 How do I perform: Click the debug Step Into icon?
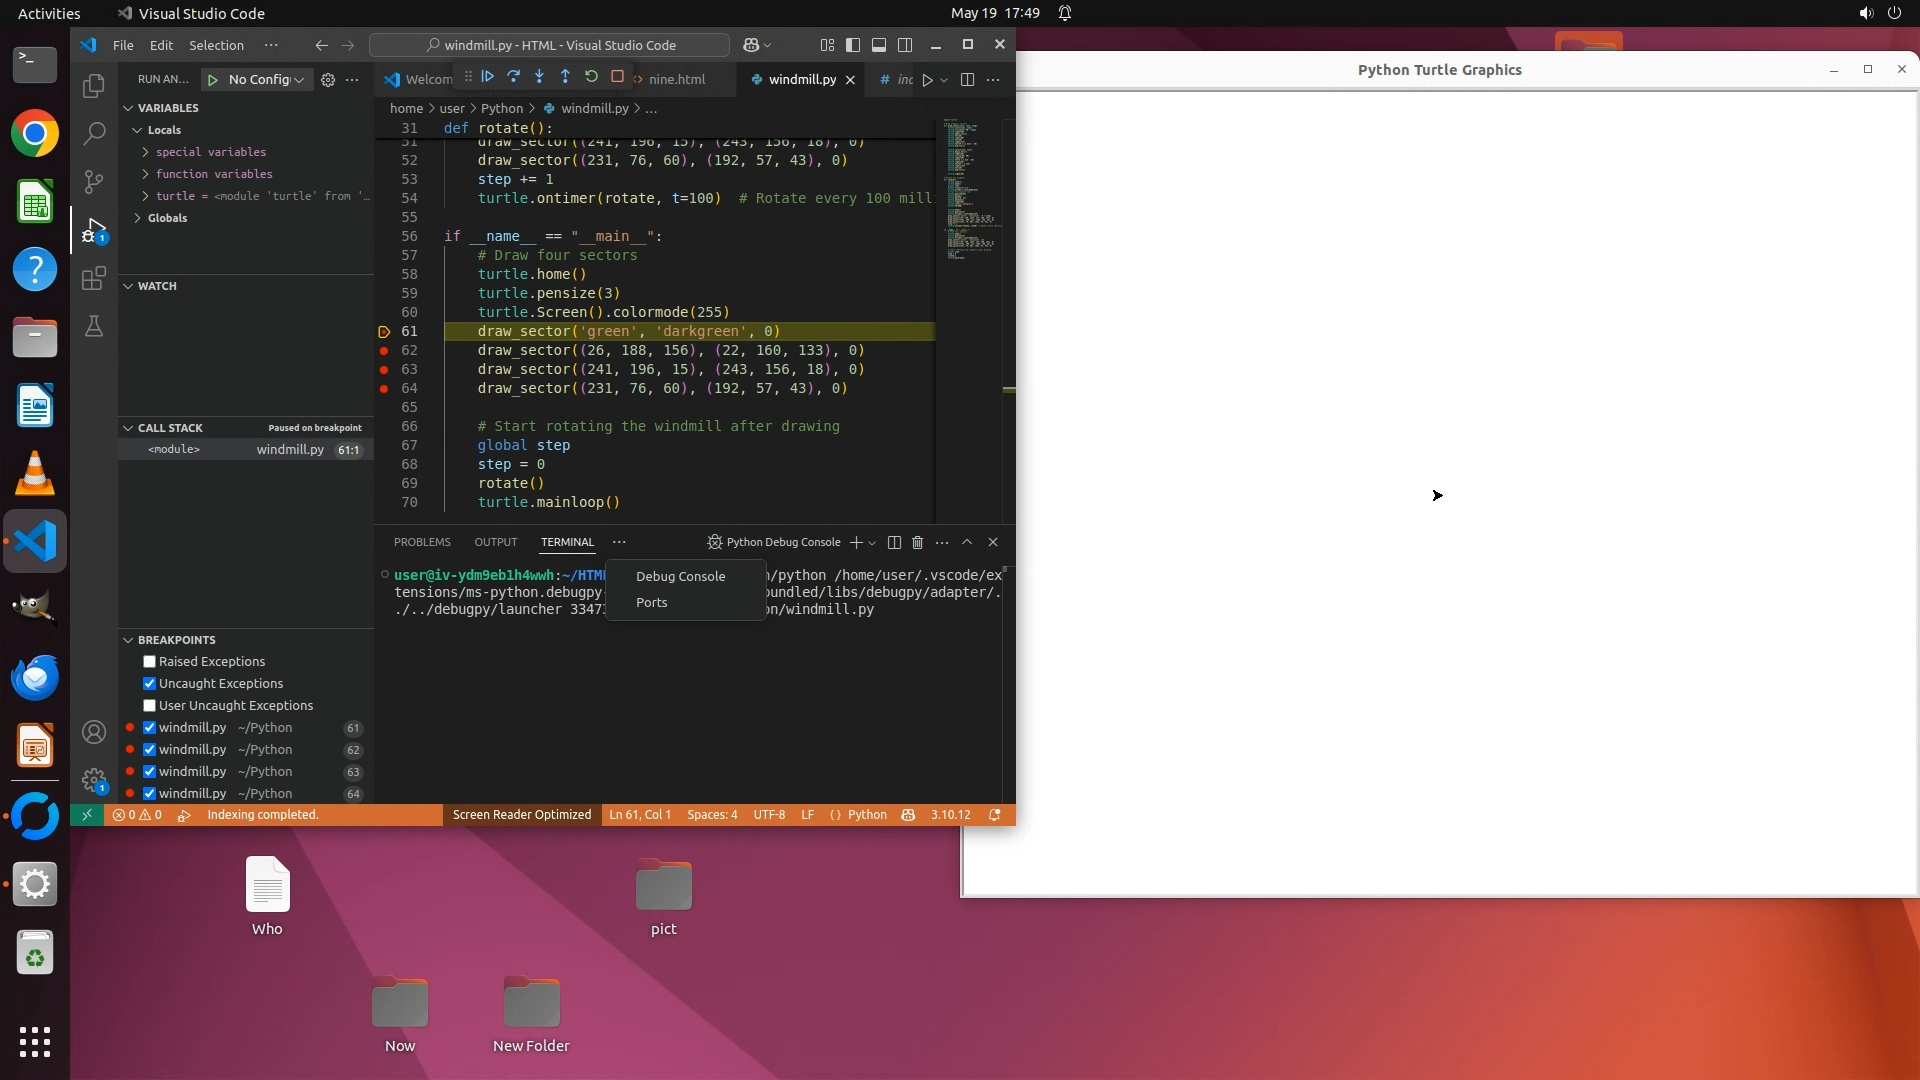[x=540, y=77]
